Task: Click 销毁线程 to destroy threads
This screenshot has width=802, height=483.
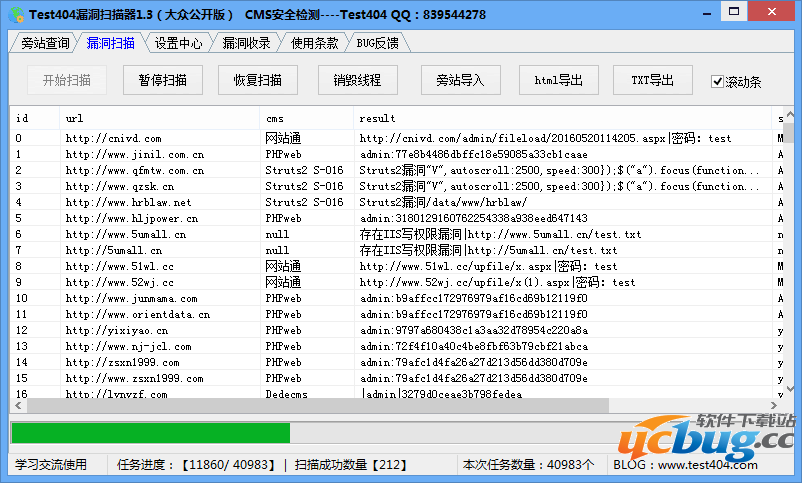Action: (x=357, y=80)
